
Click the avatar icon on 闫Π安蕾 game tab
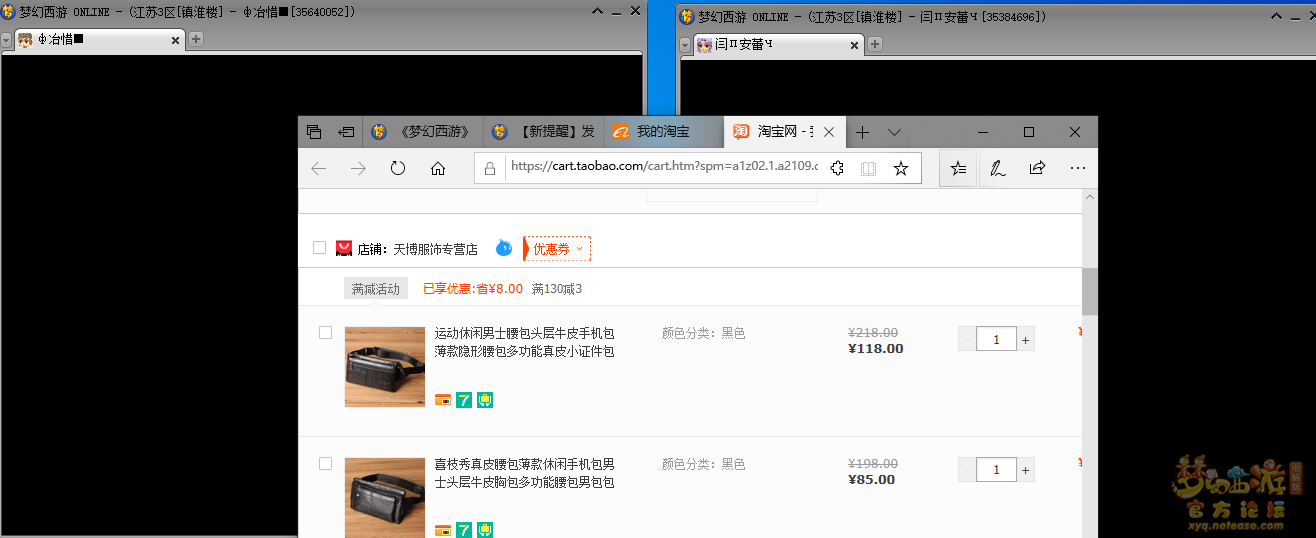pyautogui.click(x=705, y=44)
